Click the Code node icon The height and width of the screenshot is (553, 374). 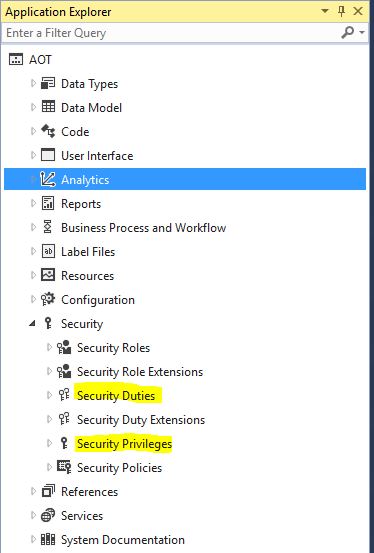(x=48, y=131)
